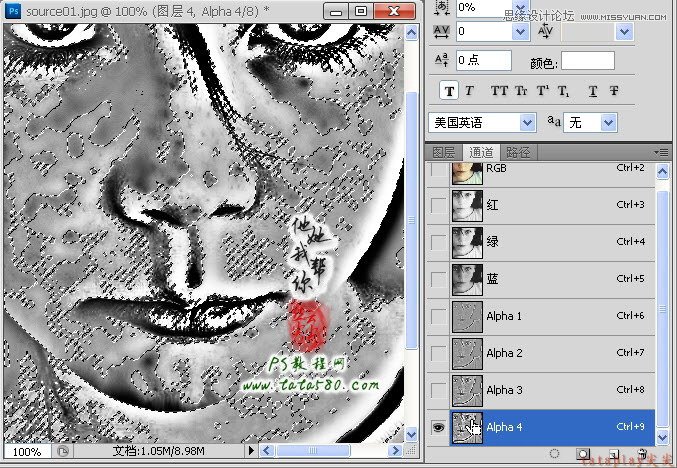
Task: Open the anti-aliasing 无 dropdown
Action: click(x=608, y=123)
